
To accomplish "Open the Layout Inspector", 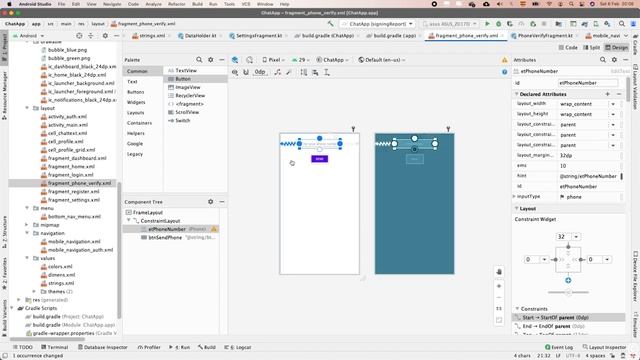I will pos(604,347).
